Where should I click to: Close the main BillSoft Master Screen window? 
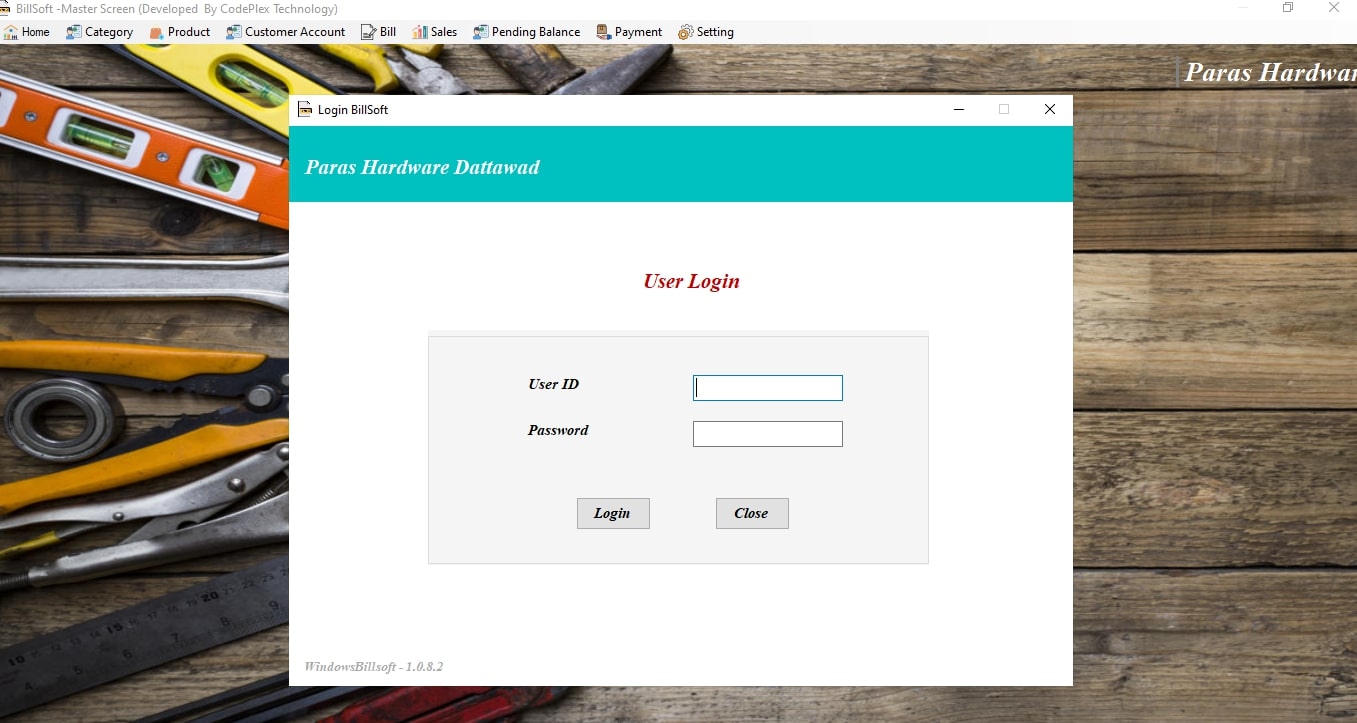[x=1334, y=8]
